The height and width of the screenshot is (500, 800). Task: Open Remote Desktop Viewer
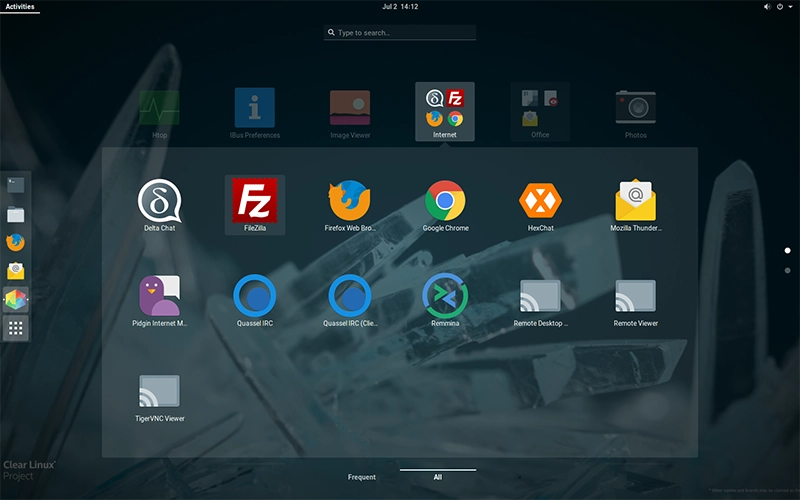pyautogui.click(x=540, y=300)
